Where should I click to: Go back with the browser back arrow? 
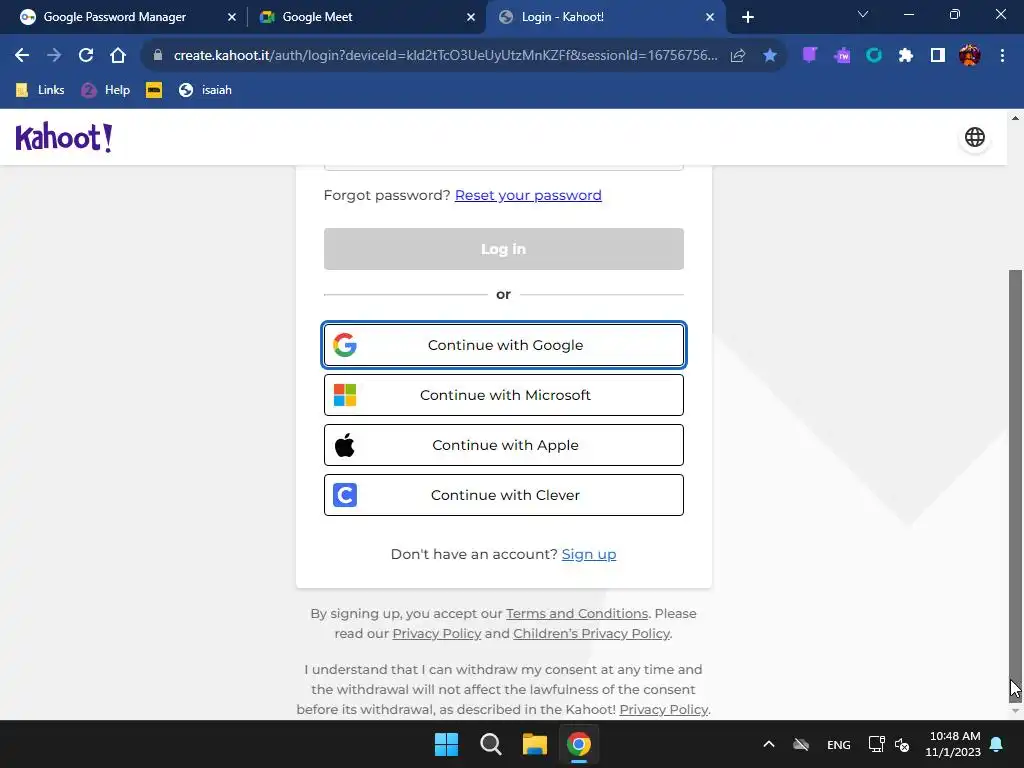(22, 56)
